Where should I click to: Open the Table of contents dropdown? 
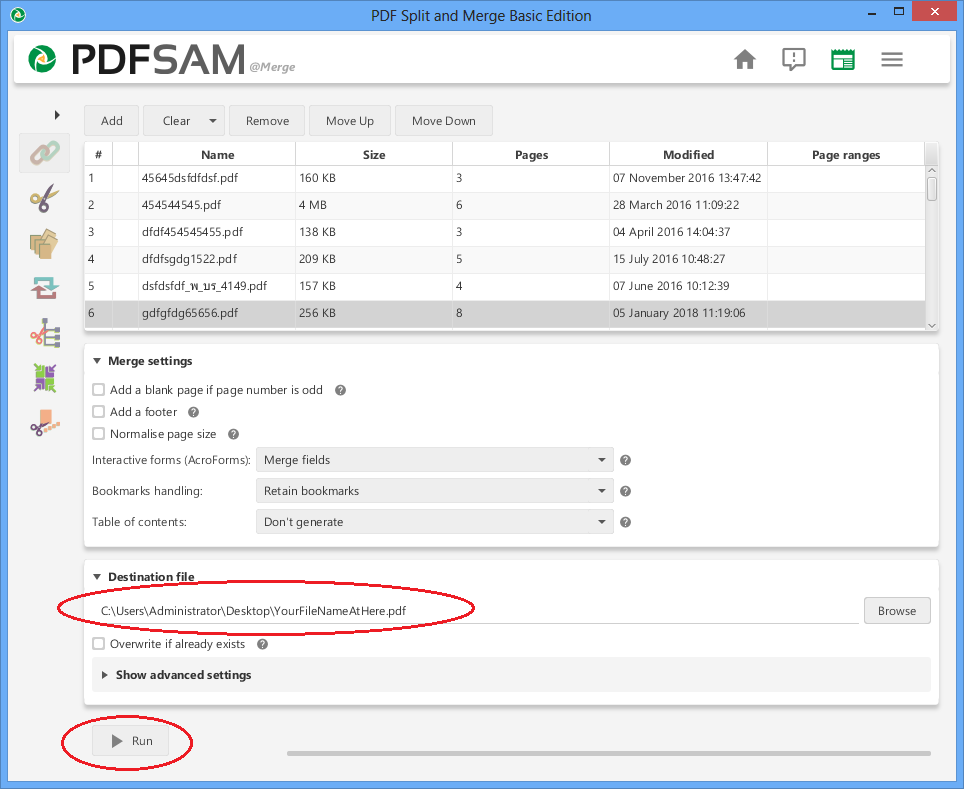point(434,521)
